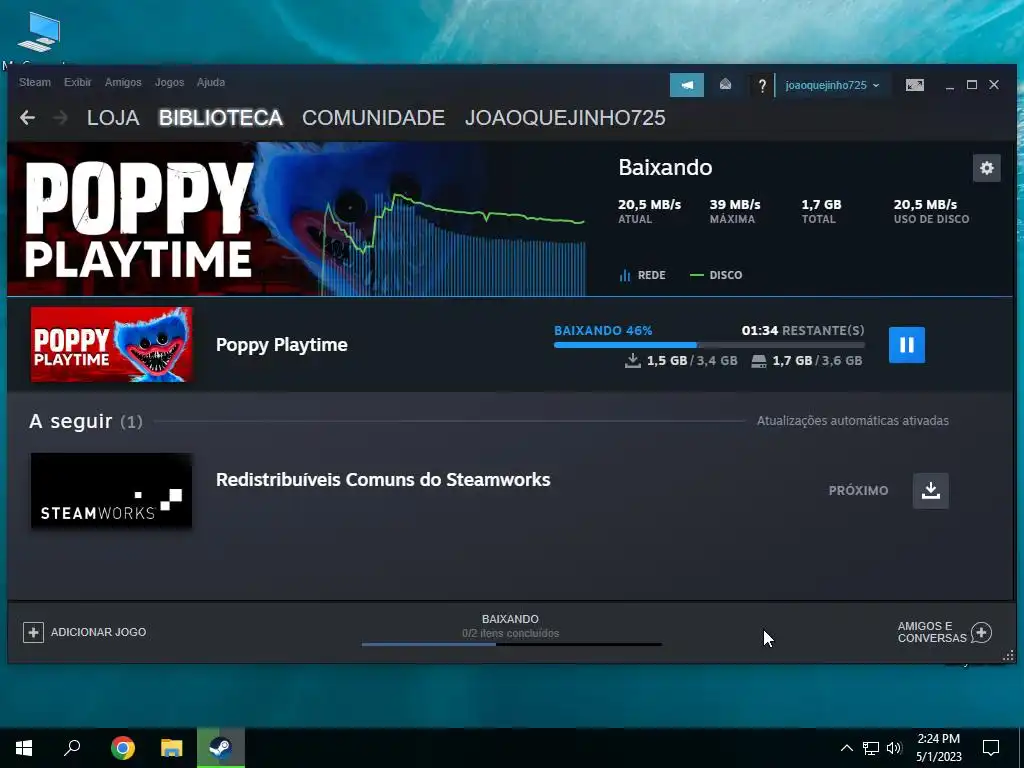Open the Jogos menu
The height and width of the screenshot is (768, 1024).
(x=169, y=82)
